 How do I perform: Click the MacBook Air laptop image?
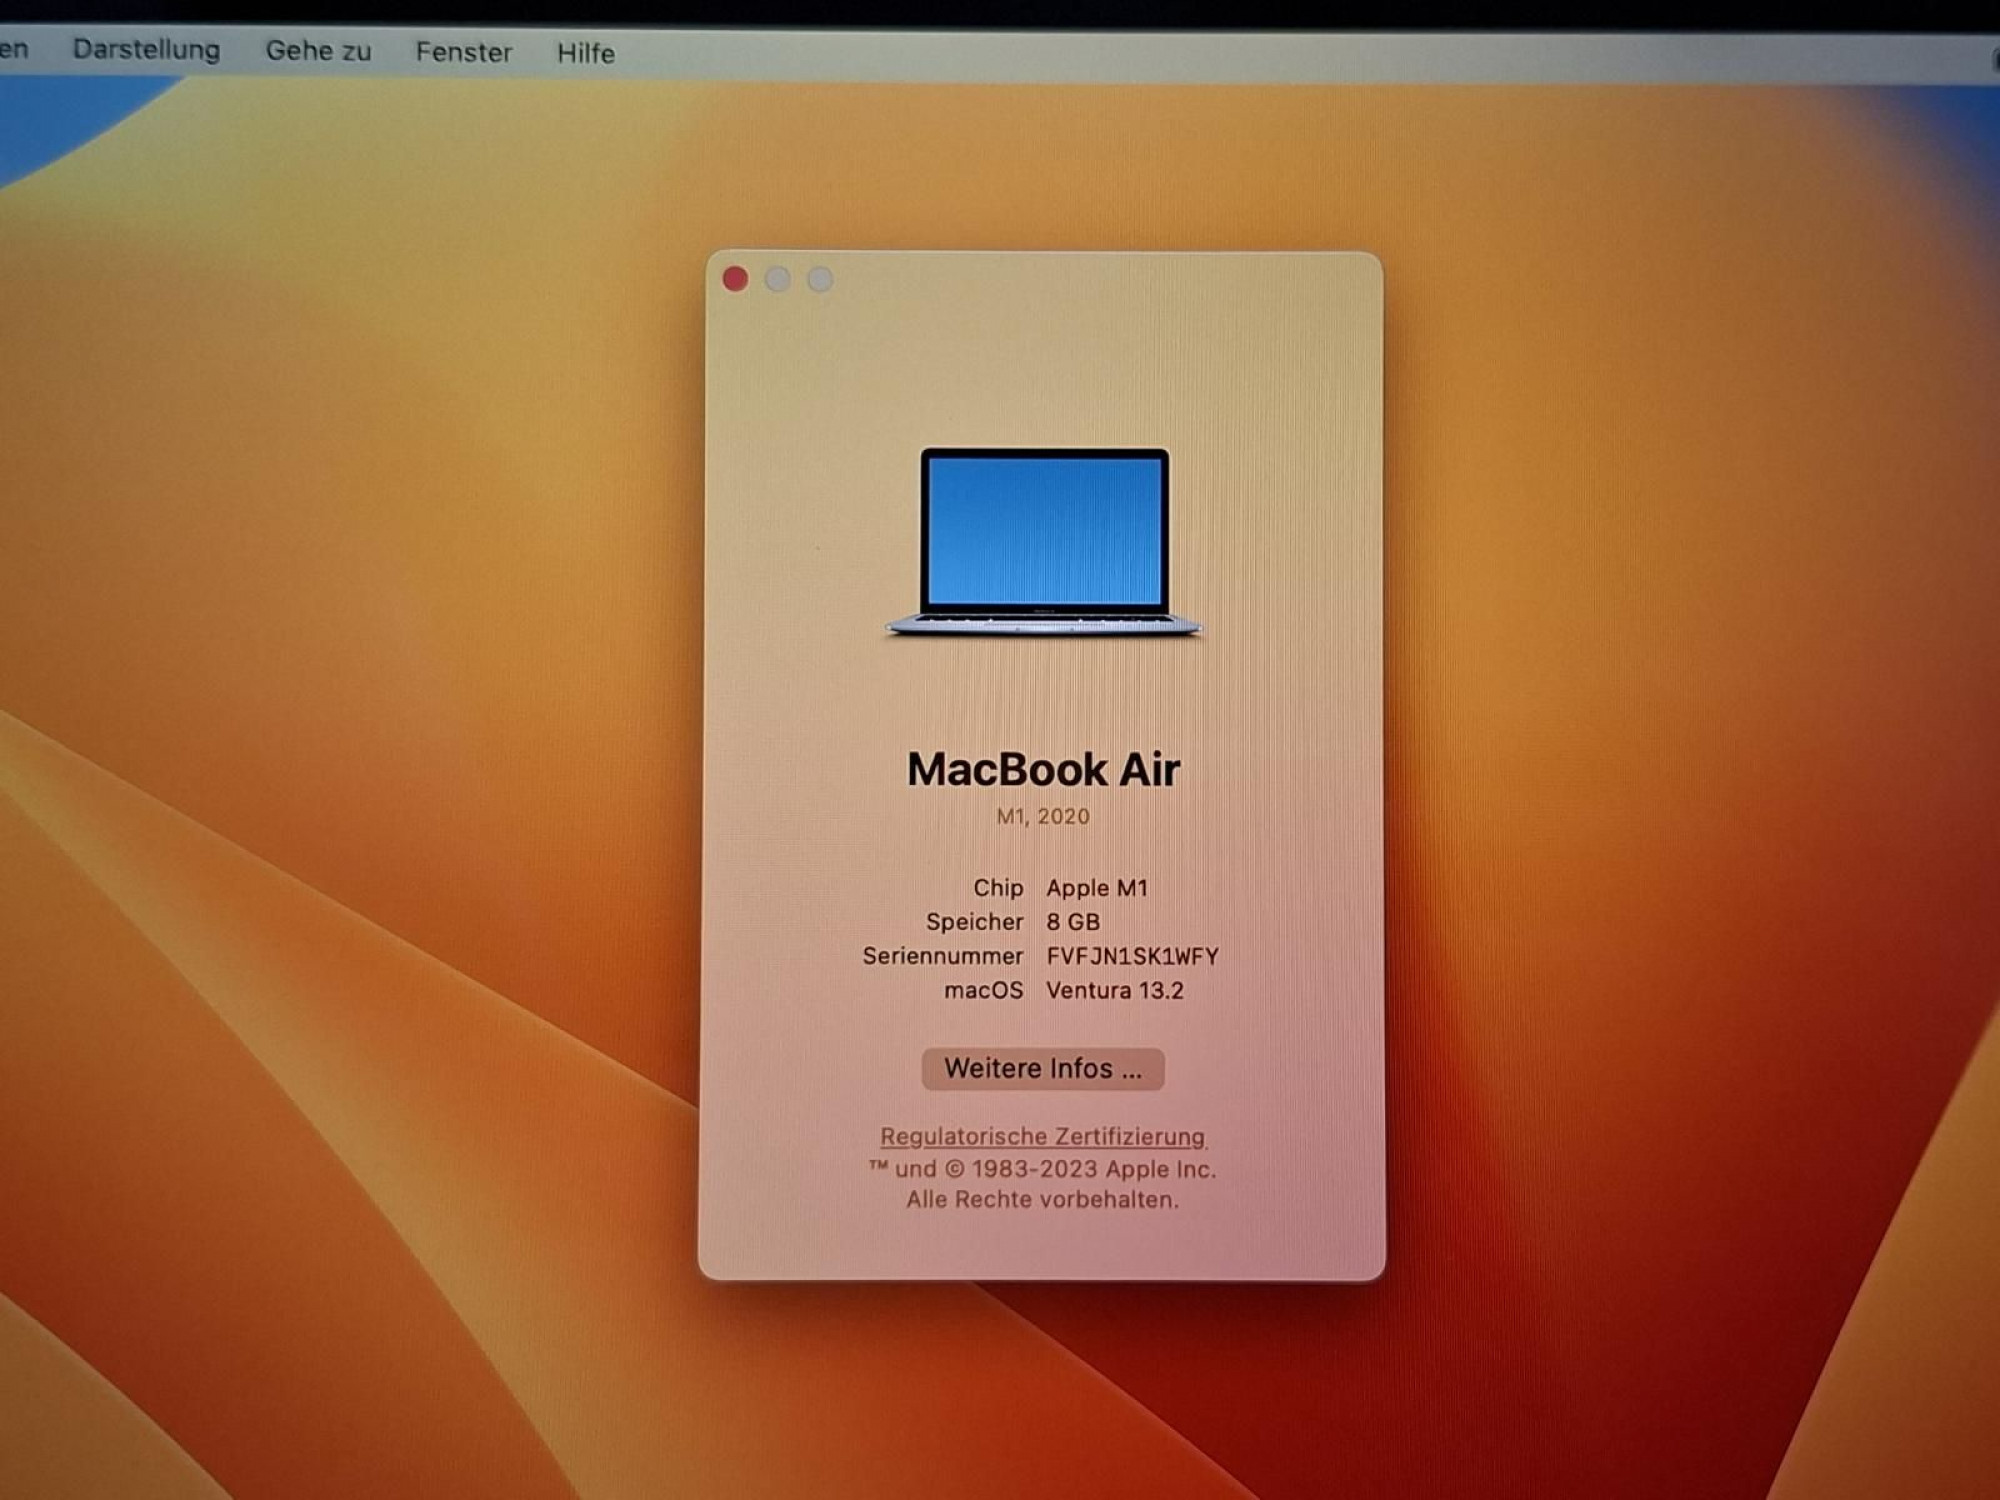[1043, 541]
